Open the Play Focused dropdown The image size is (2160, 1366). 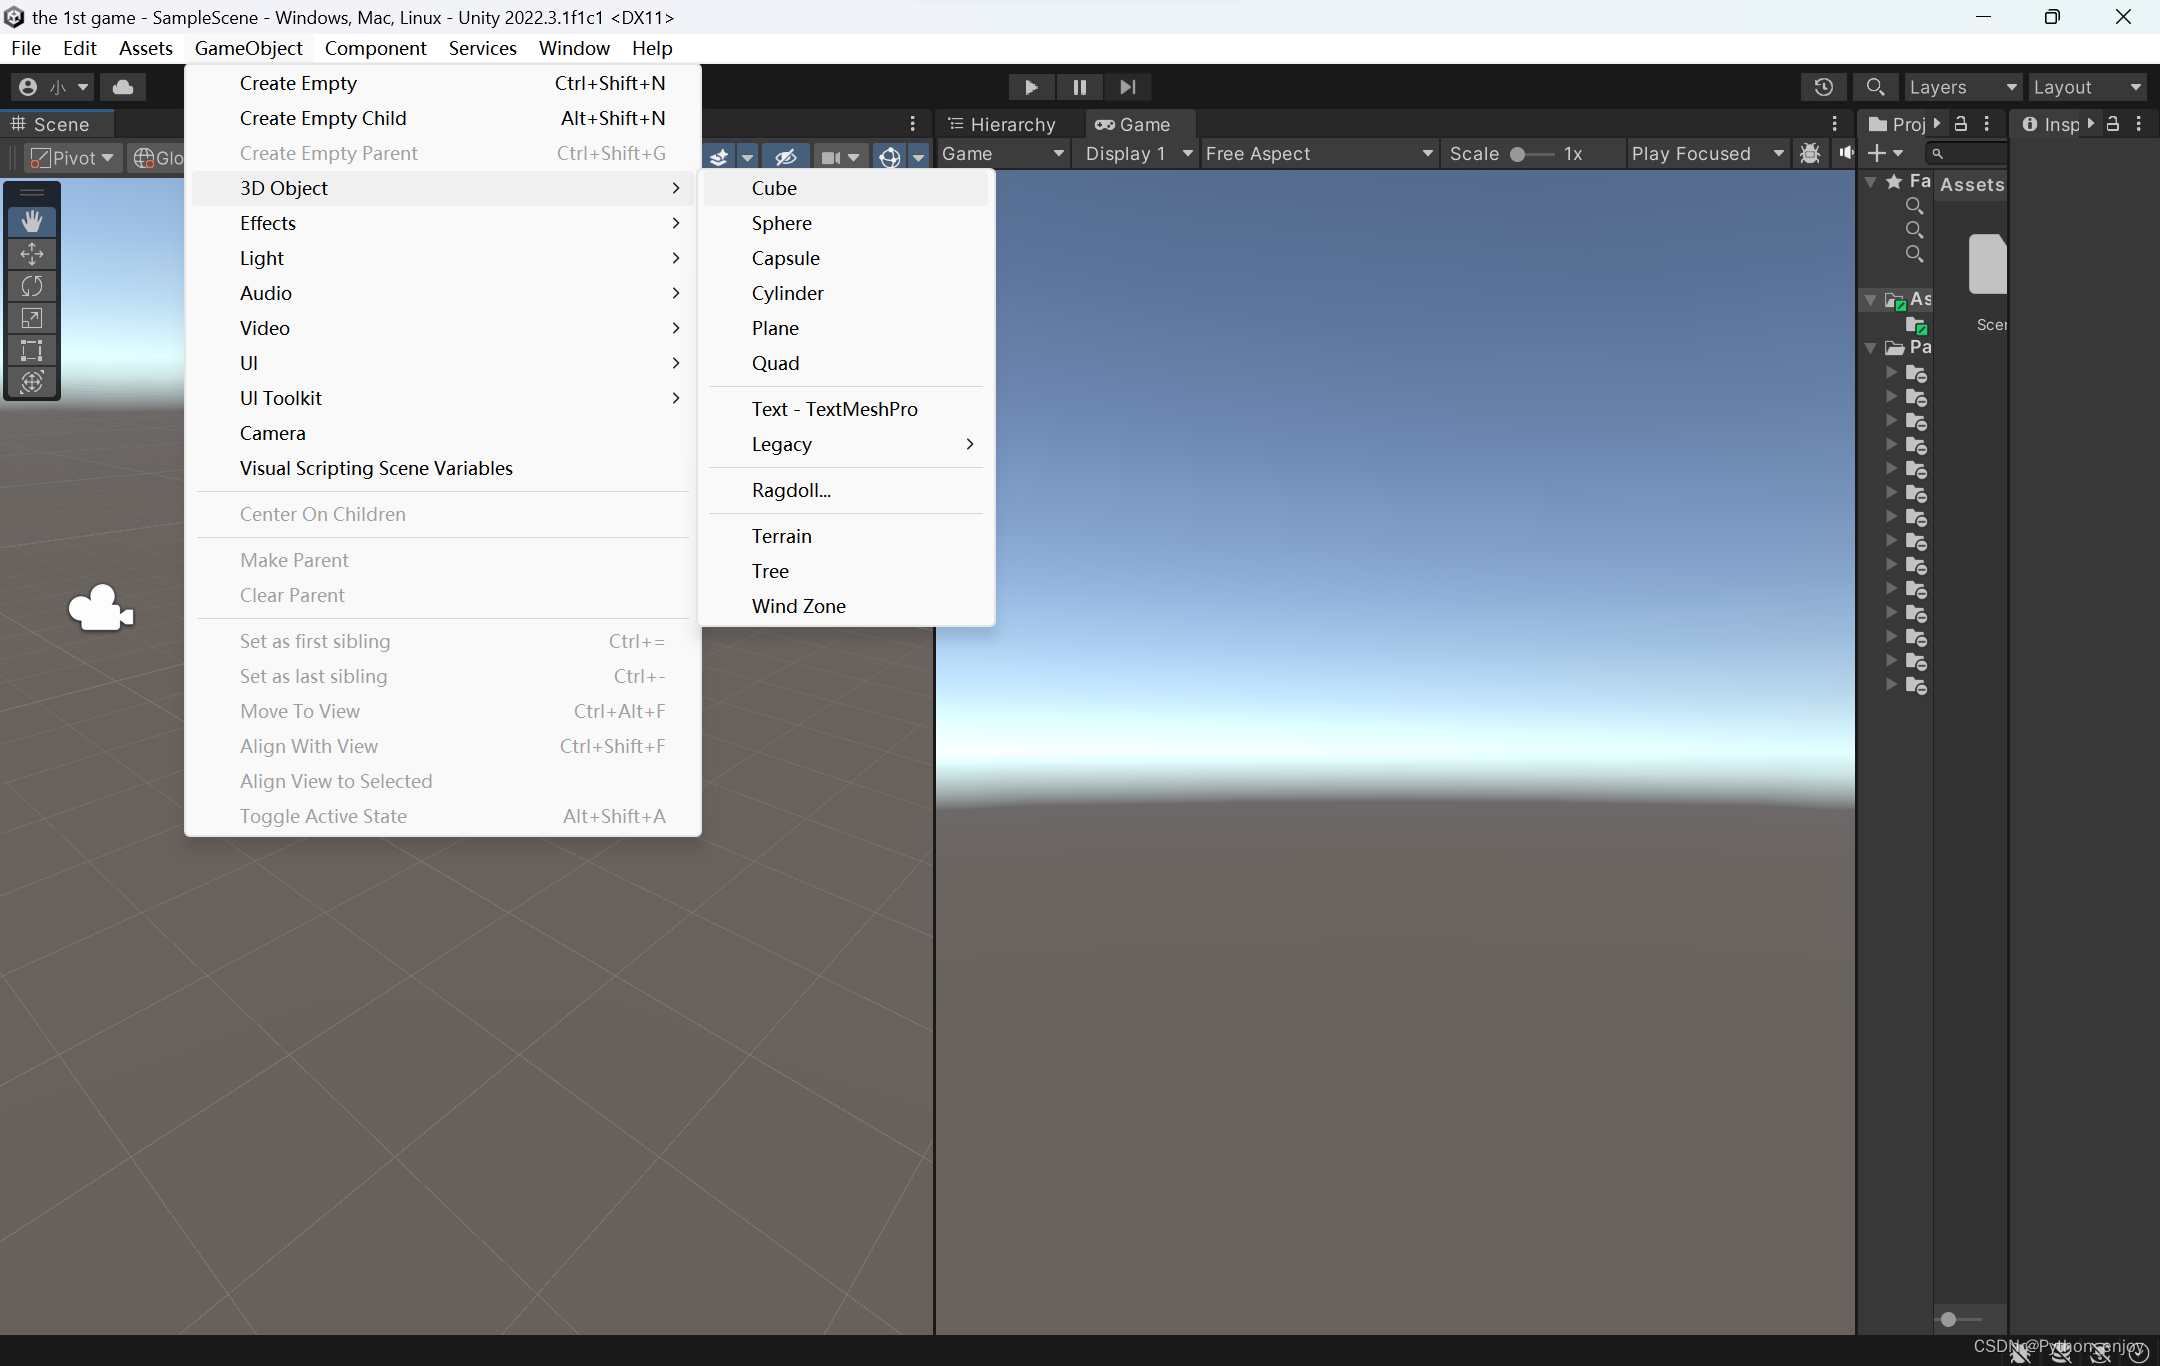[x=1707, y=153]
